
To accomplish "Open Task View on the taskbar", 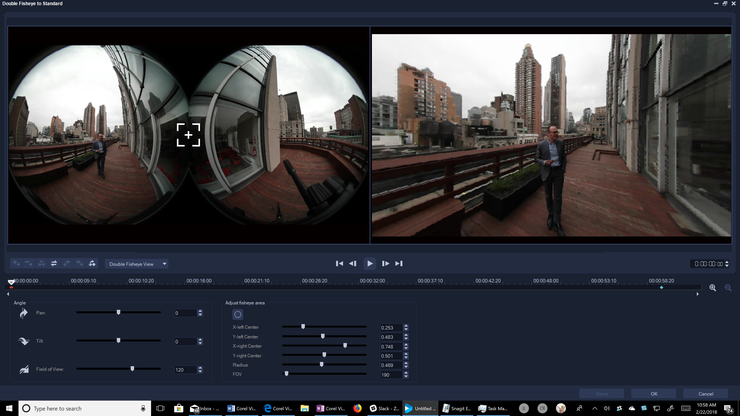I will 160,408.
